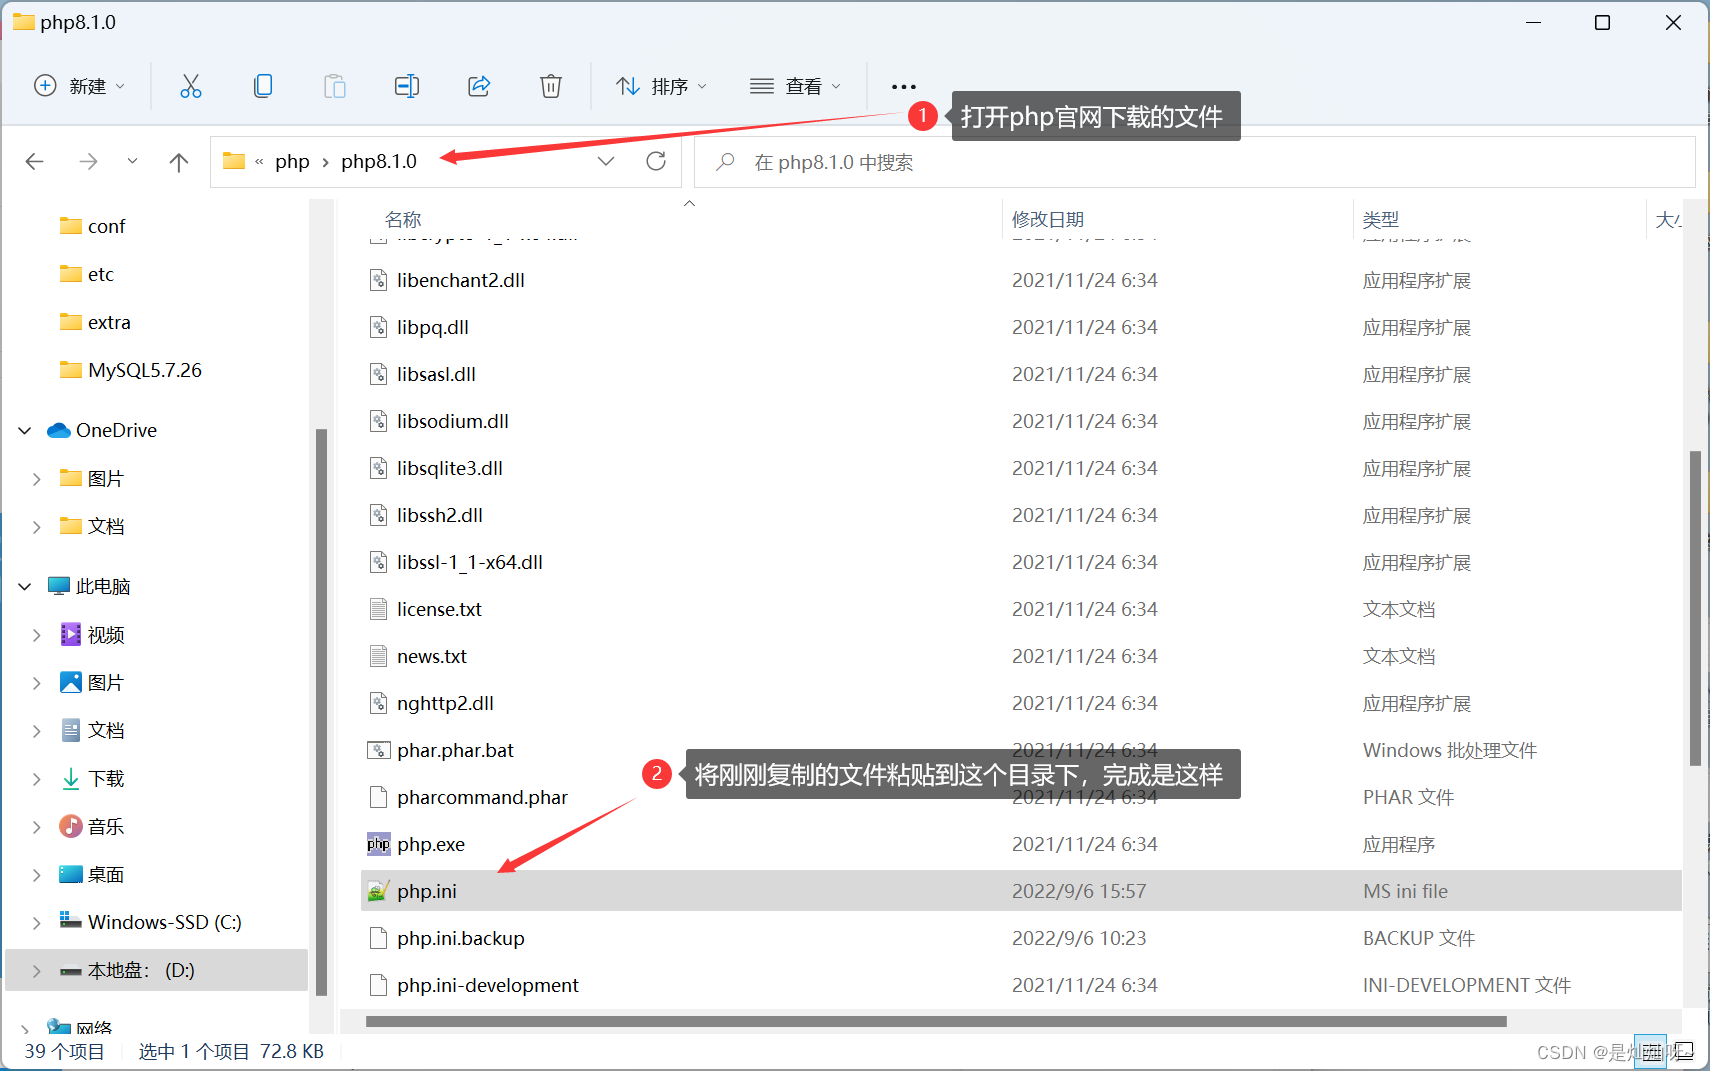Click inside the search box
Image resolution: width=1710 pixels, height=1071 pixels.
900,161
